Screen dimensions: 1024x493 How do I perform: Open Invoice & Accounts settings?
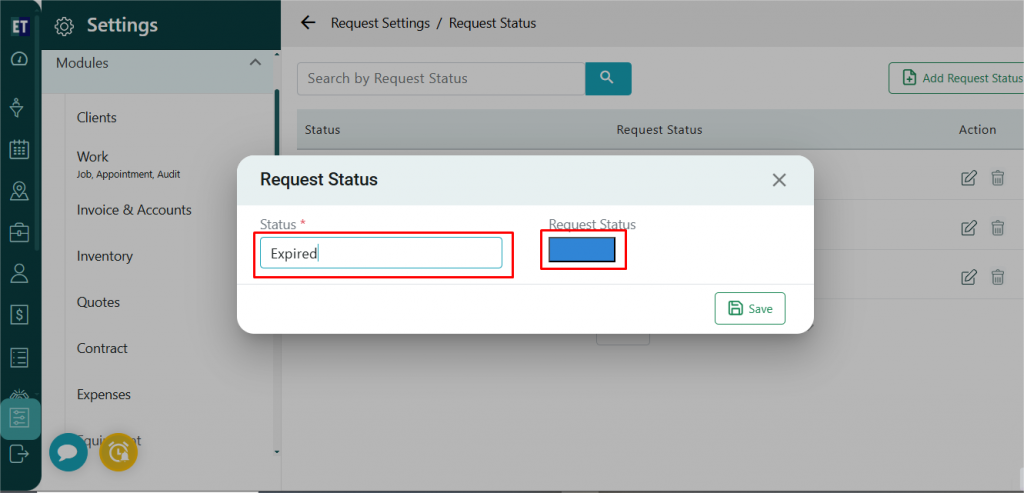coord(134,210)
